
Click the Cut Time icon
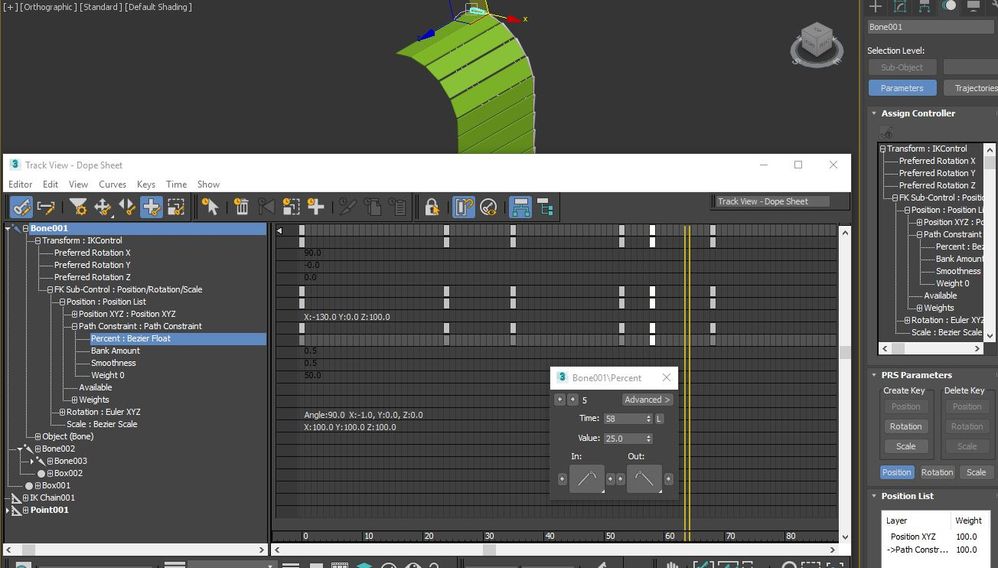348,207
